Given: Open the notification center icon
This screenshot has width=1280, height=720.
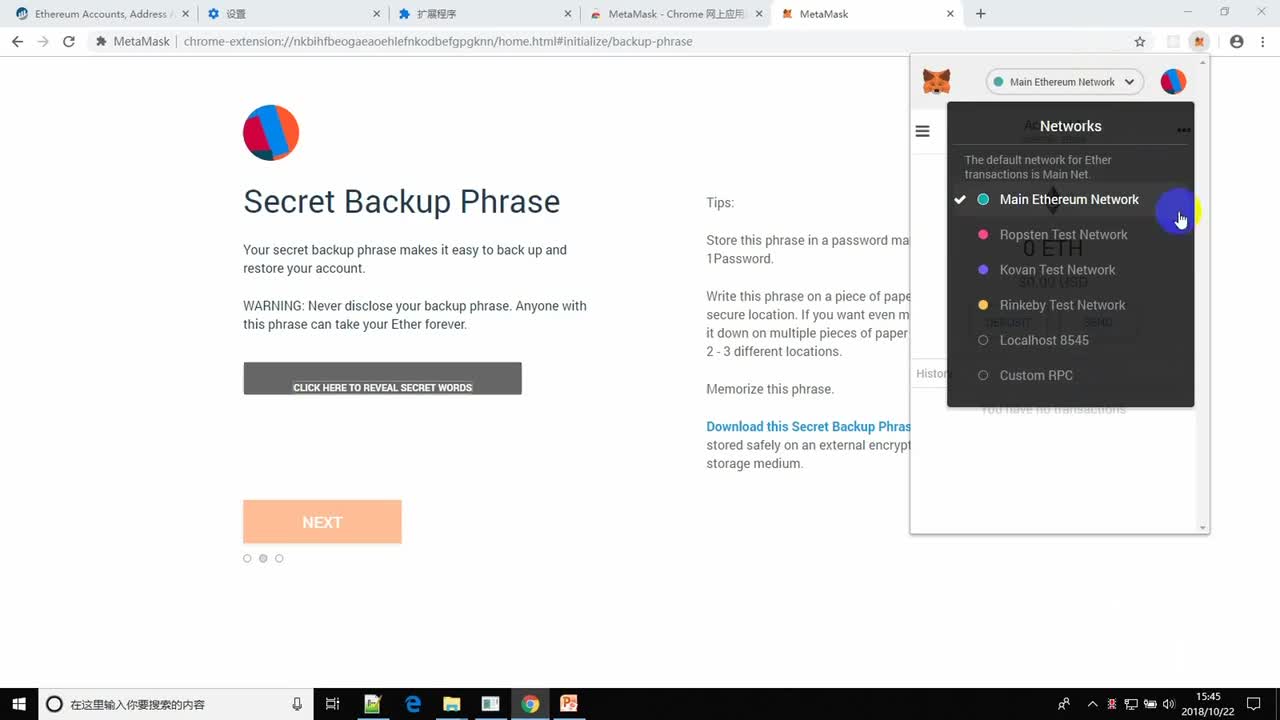Looking at the screenshot, I should [x=1253, y=704].
